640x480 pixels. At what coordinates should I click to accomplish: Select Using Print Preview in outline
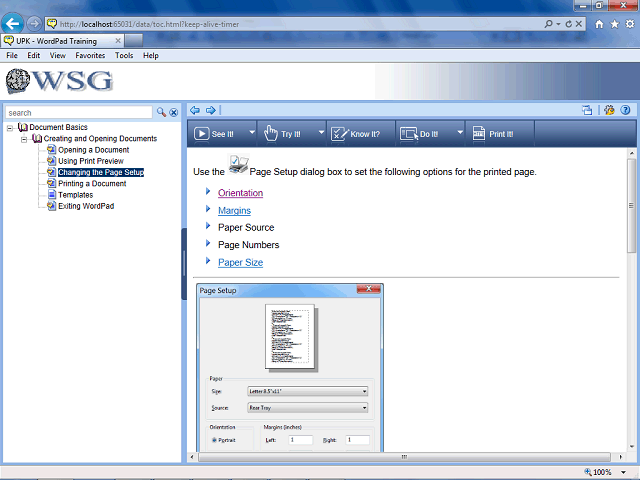(91, 161)
